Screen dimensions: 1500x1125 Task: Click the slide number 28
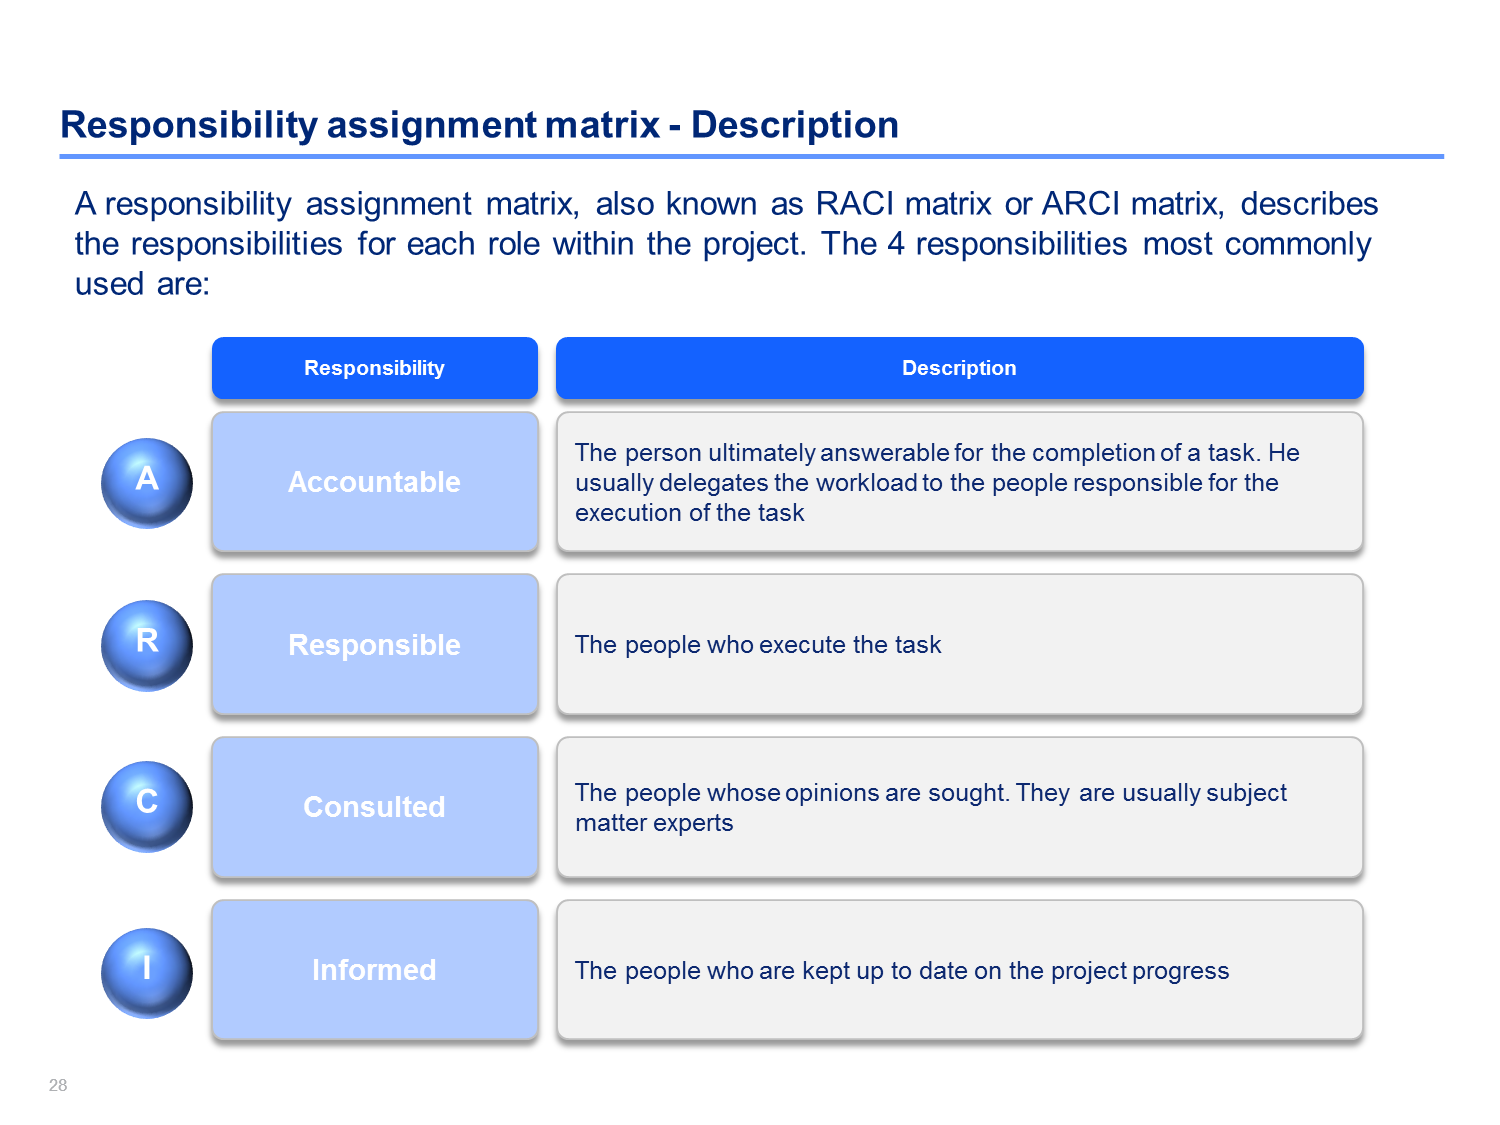point(58,1085)
